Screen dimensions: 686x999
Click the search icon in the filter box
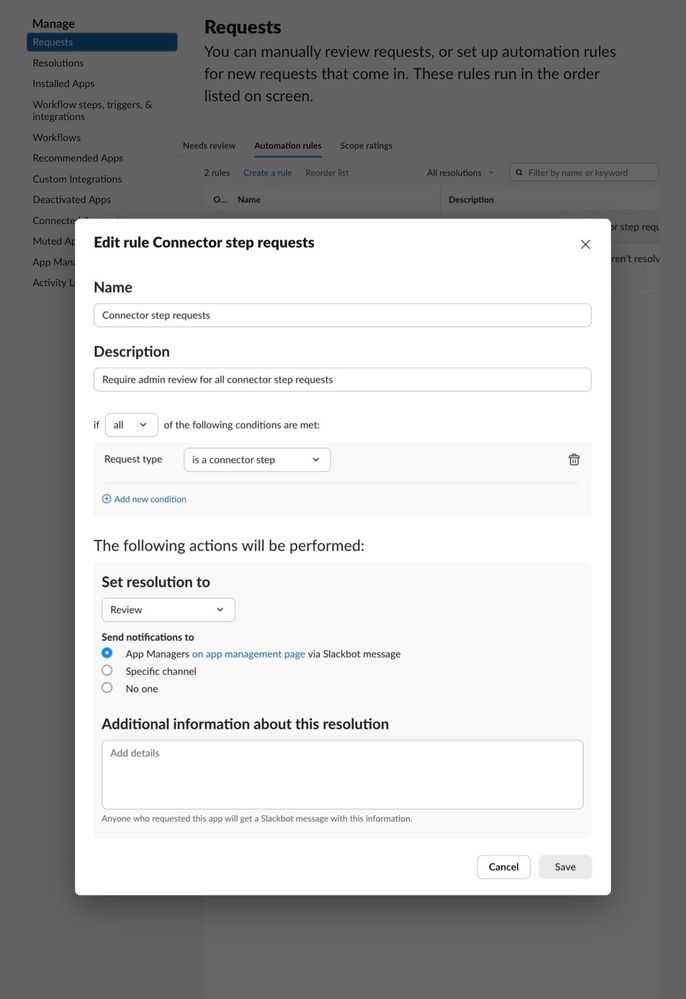(x=519, y=173)
